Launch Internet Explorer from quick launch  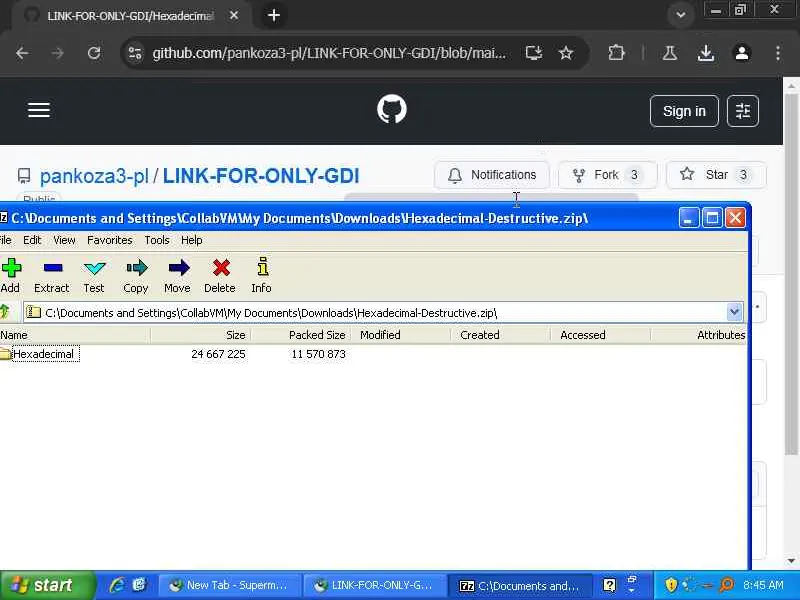coord(117,585)
